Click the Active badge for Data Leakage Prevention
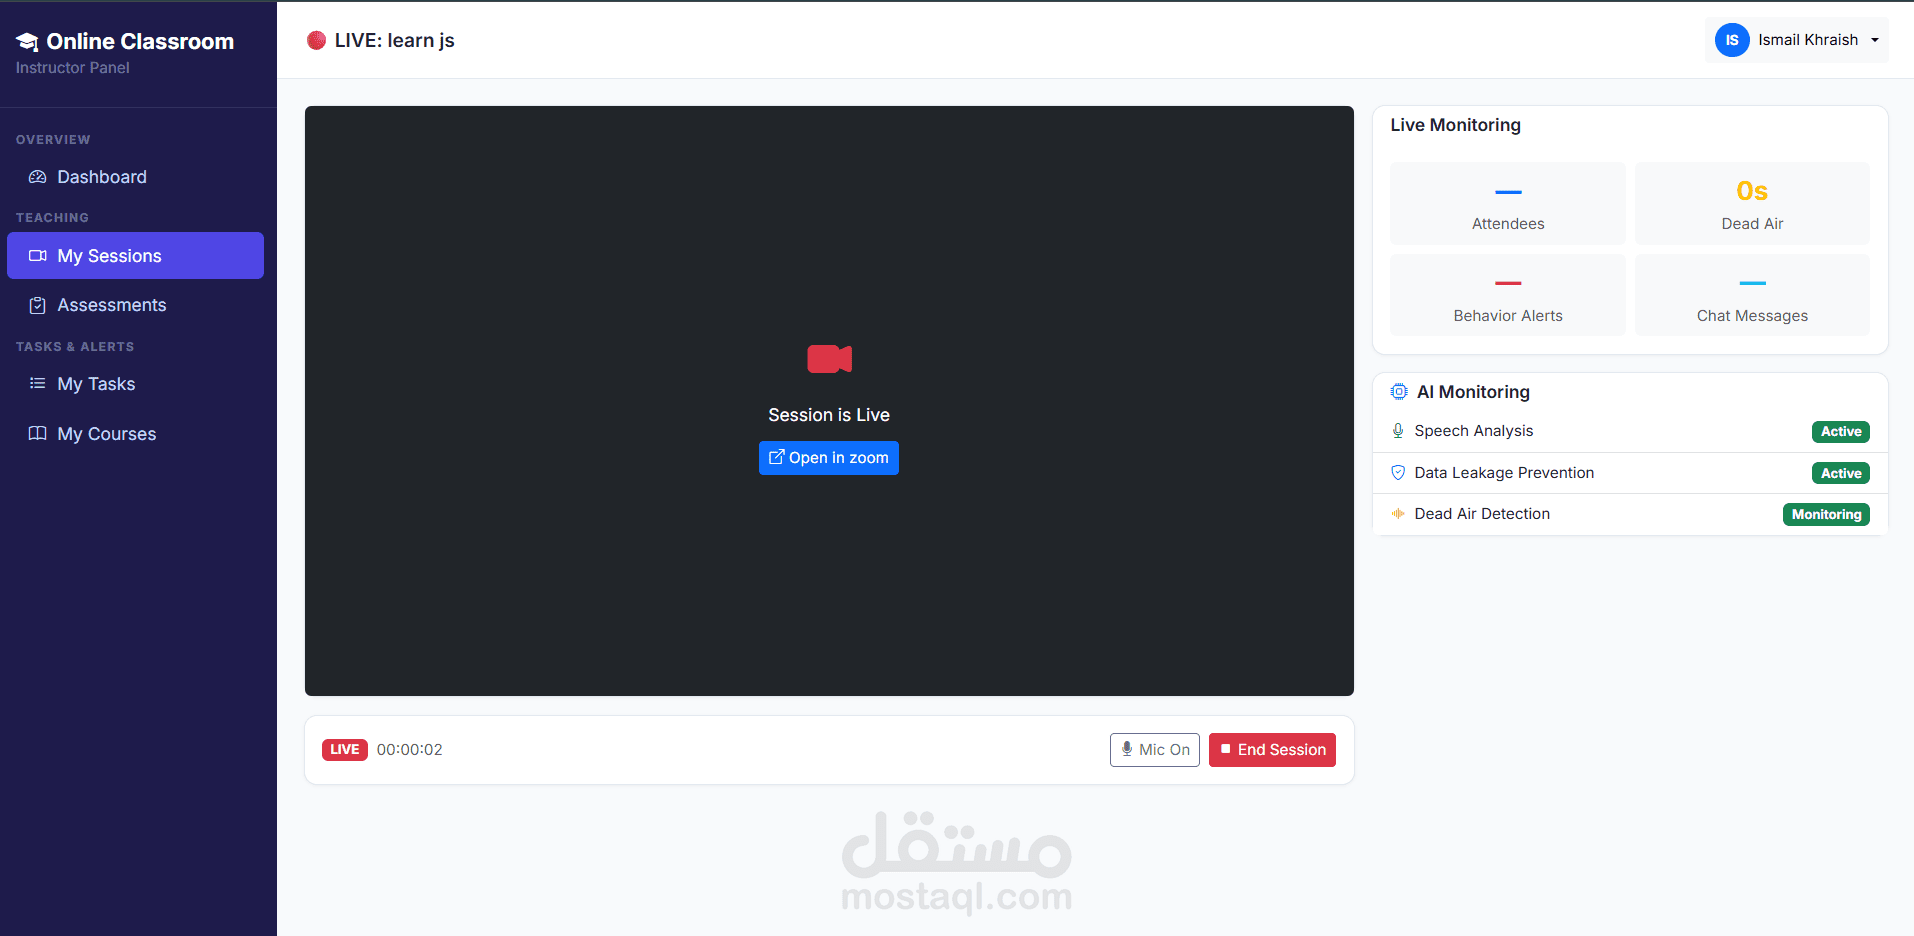Image resolution: width=1914 pixels, height=936 pixels. [1841, 473]
